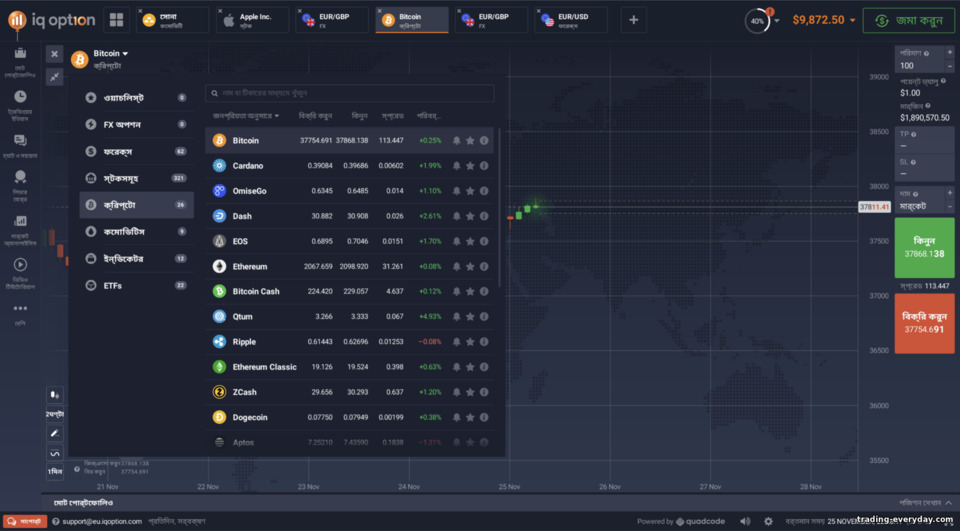Open the More three-dots sidebar item
Screen dimensions: 960x531
20,309
